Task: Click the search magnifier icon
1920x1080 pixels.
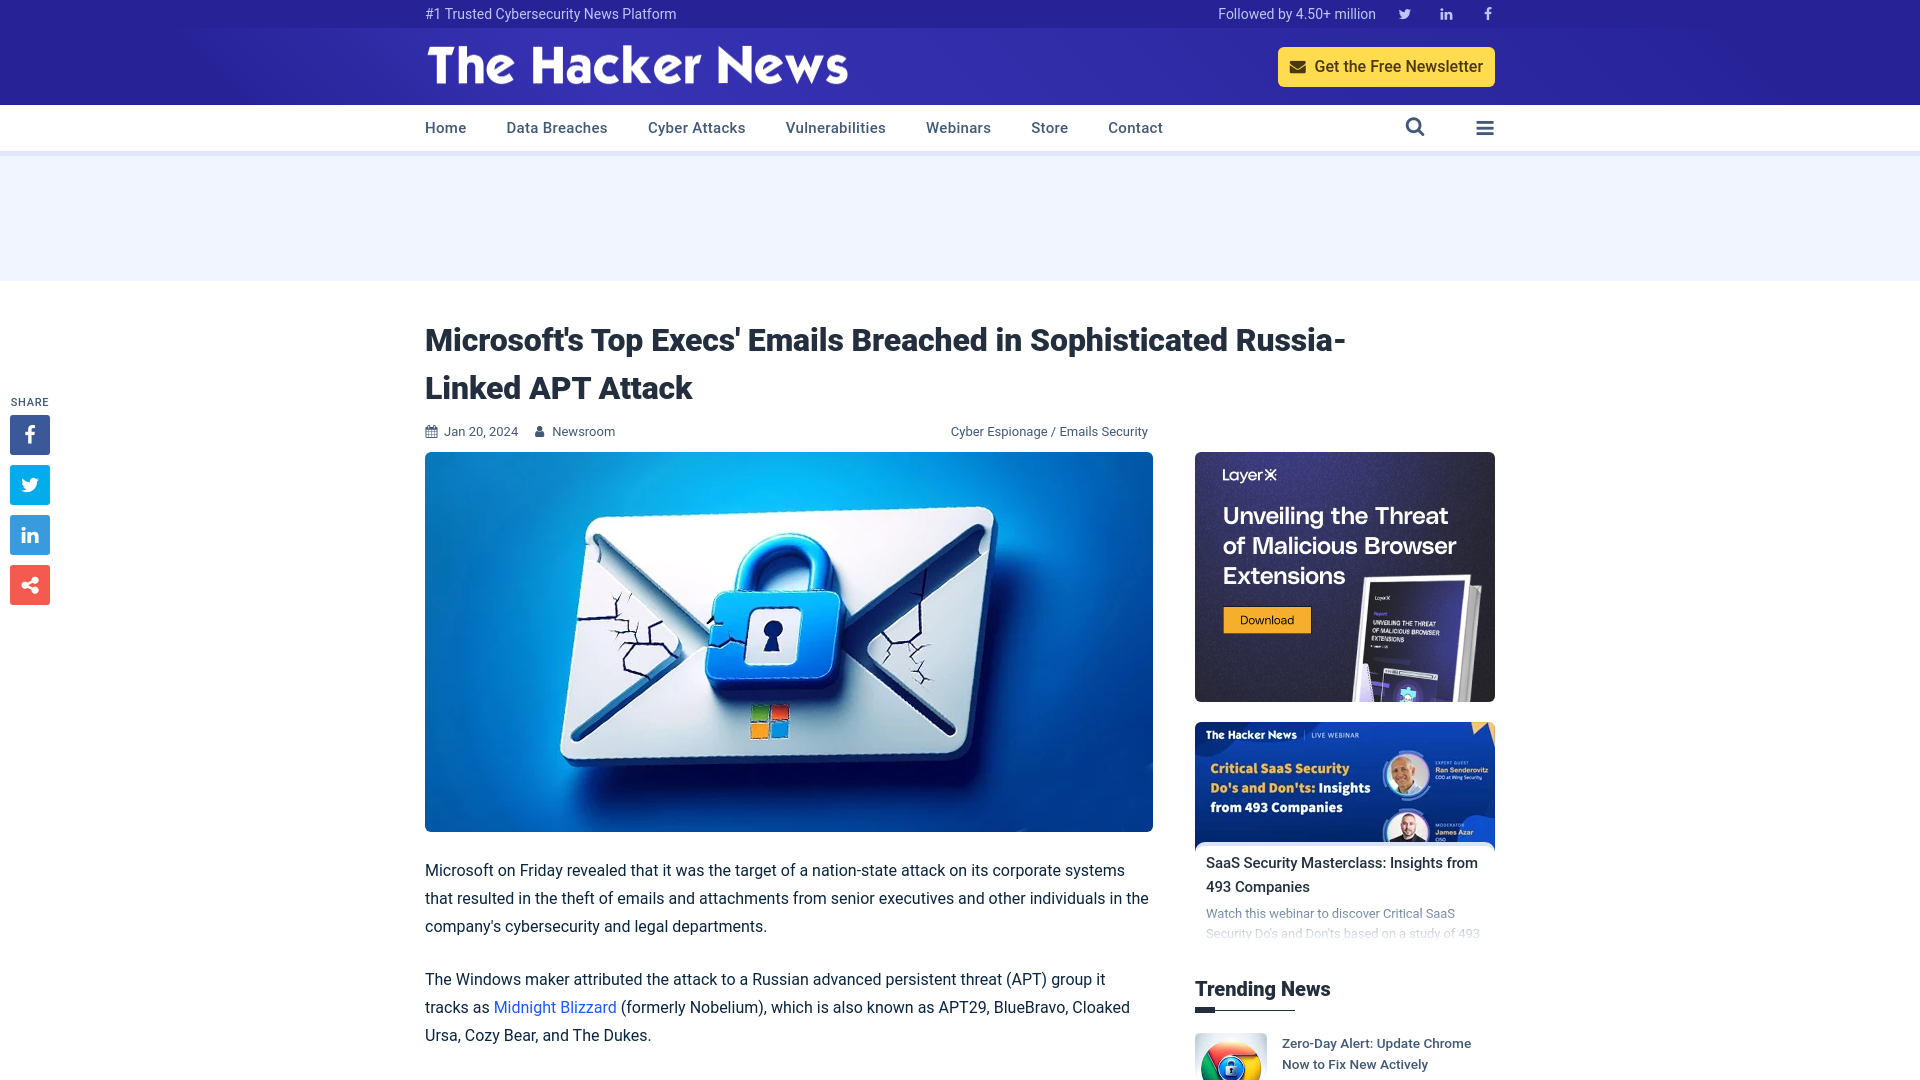Action: (x=1415, y=127)
